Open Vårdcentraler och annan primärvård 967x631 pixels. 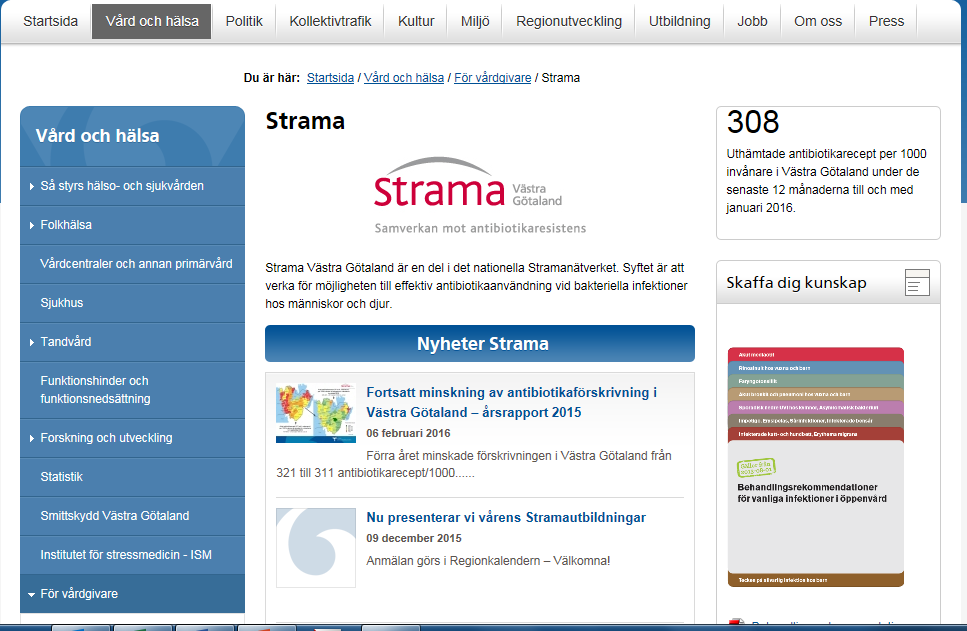[x=132, y=264]
